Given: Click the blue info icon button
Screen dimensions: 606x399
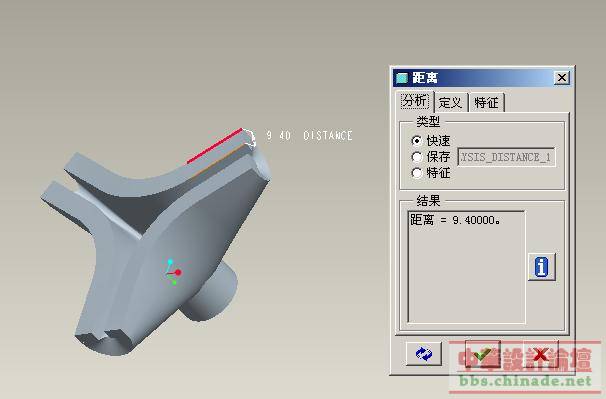Looking at the screenshot, I should 541,266.
